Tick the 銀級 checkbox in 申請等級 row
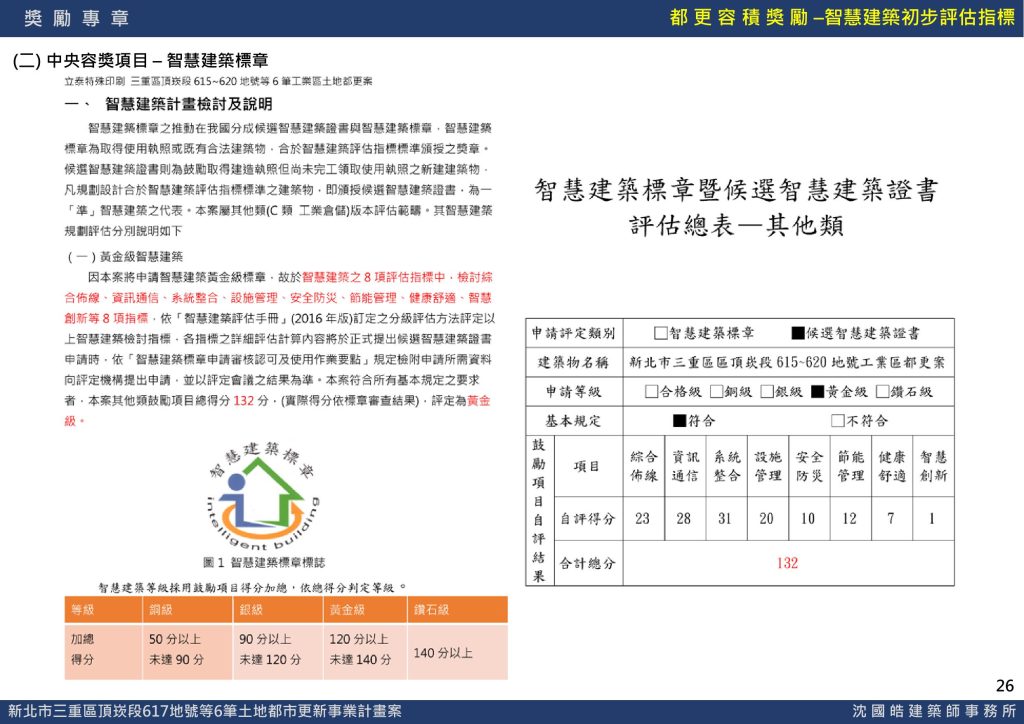This screenshot has height=724, width=1024. click(x=767, y=391)
